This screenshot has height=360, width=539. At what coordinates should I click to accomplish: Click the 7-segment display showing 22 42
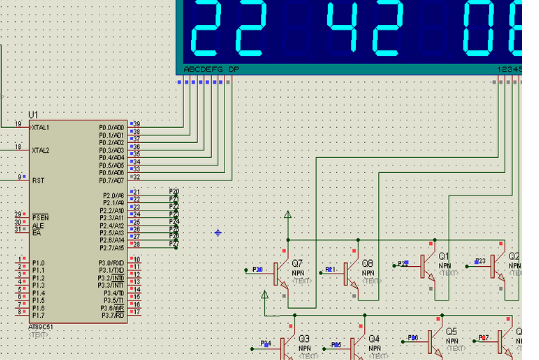click(349, 37)
